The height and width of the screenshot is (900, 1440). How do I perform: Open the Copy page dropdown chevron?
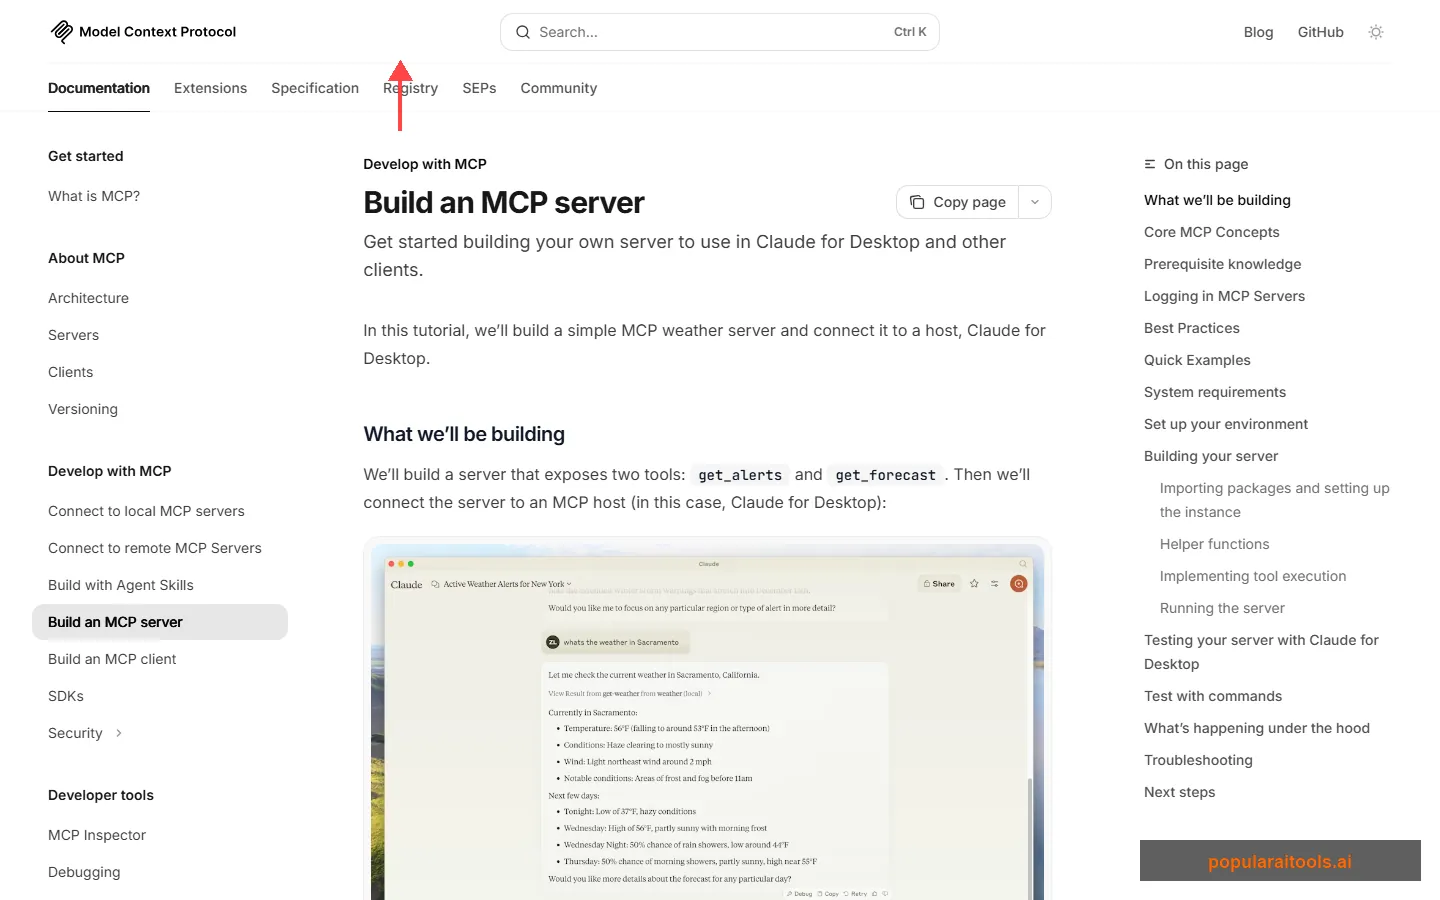tap(1035, 202)
